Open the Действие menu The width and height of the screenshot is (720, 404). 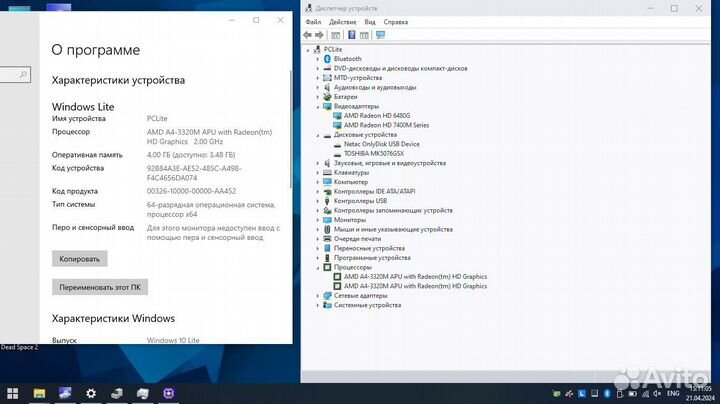343,22
